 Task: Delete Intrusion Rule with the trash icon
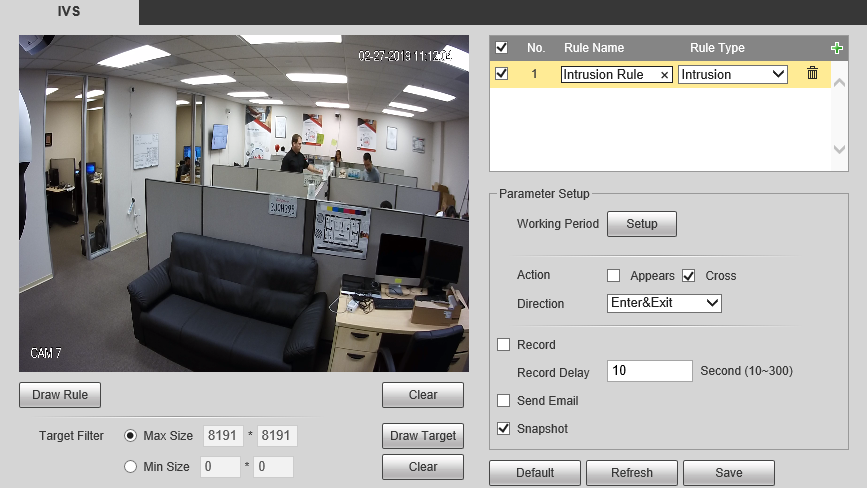pos(812,73)
